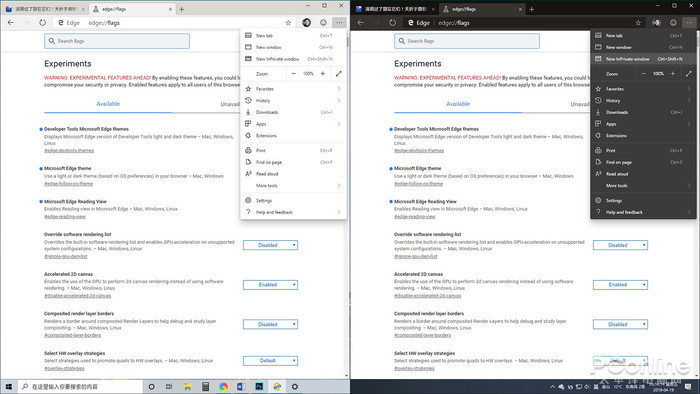Close the edge://flags tab in the light-theme window
Viewport: 700px width, 394px height.
point(170,9)
